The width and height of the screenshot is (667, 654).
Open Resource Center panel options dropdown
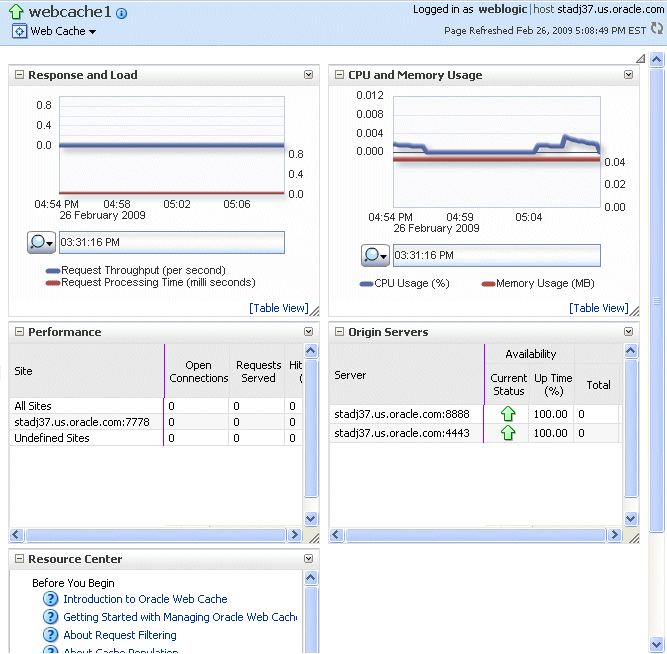click(x=308, y=559)
